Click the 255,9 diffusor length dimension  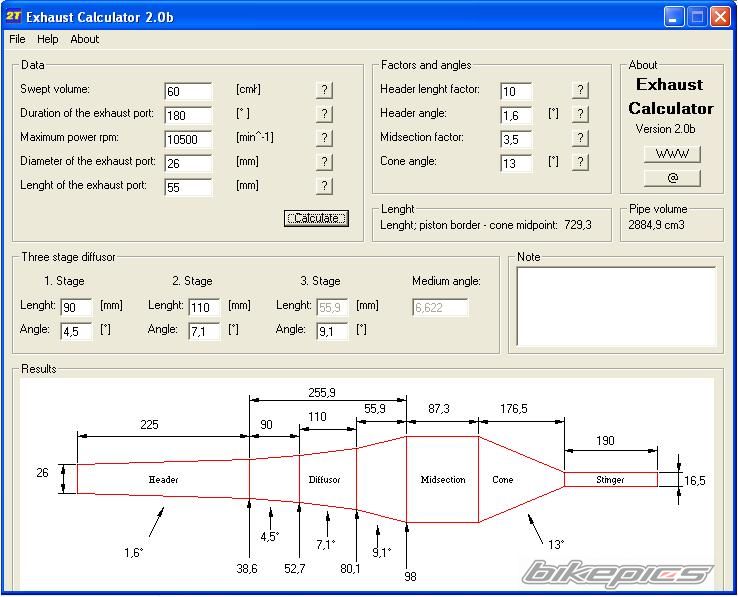322,393
